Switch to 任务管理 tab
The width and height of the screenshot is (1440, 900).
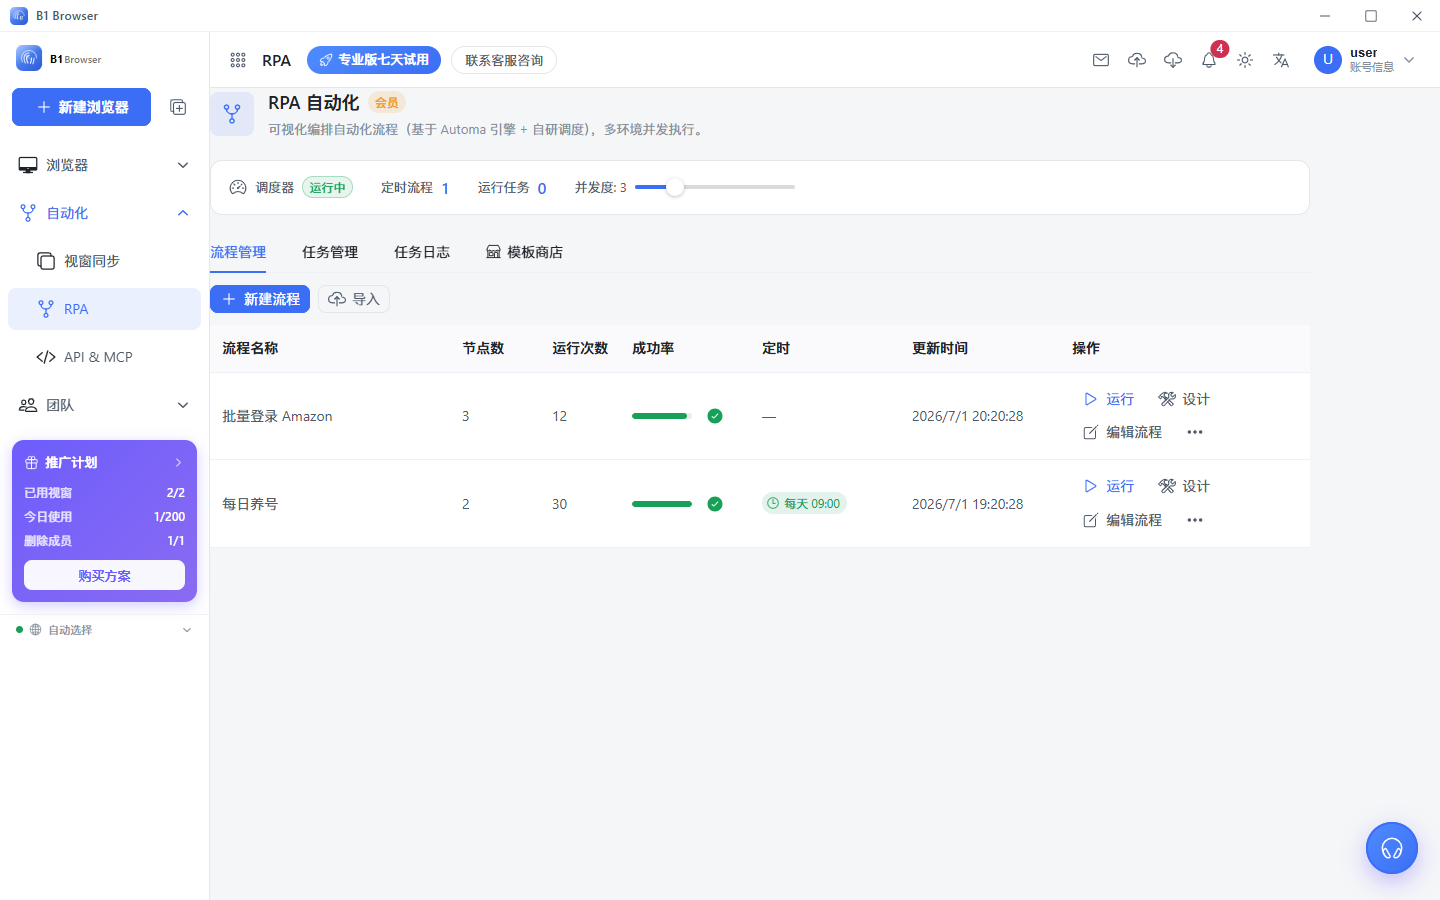pos(330,252)
